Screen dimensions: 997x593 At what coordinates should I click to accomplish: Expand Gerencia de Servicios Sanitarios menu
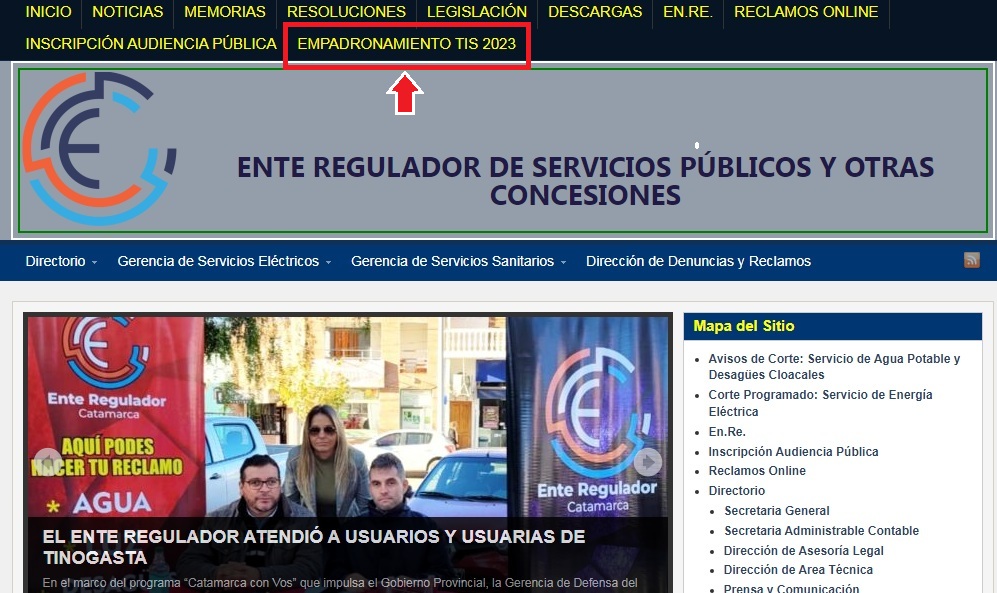tap(458, 261)
